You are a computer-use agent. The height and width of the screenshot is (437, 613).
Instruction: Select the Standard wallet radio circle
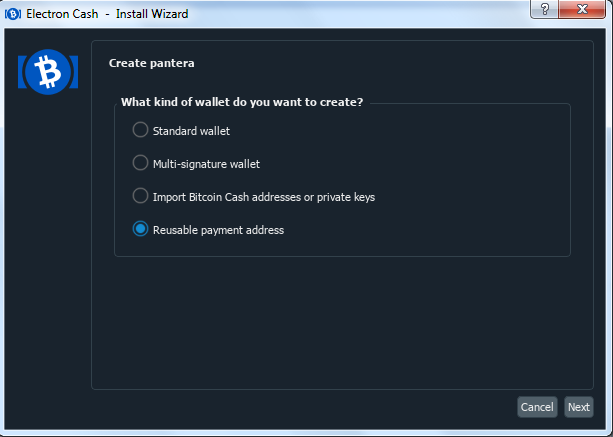click(x=140, y=130)
